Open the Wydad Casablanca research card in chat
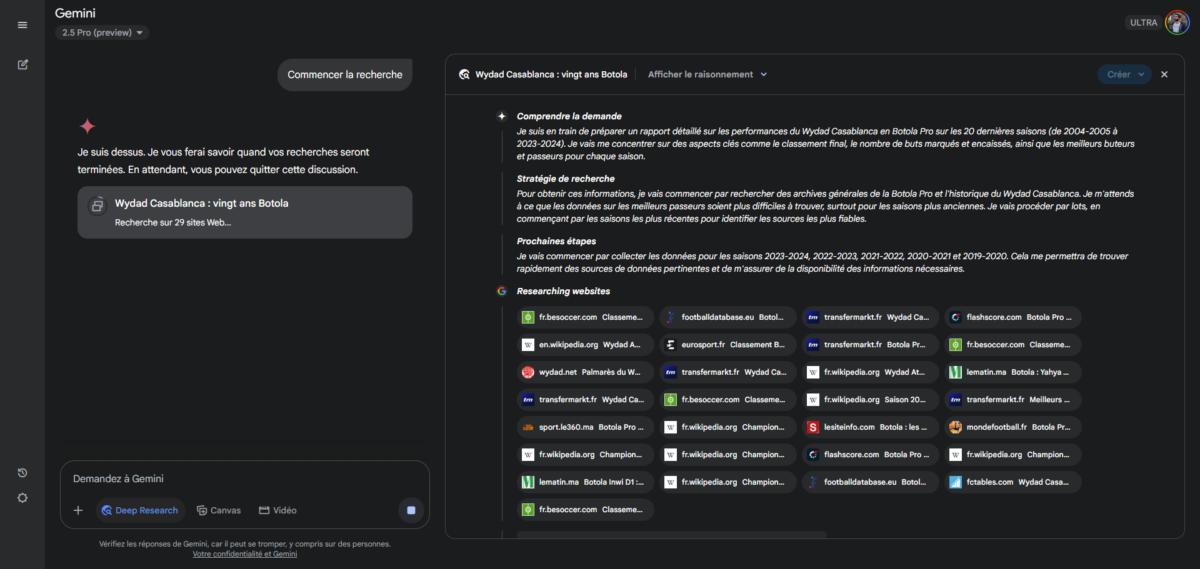1200x569 pixels. [245, 212]
